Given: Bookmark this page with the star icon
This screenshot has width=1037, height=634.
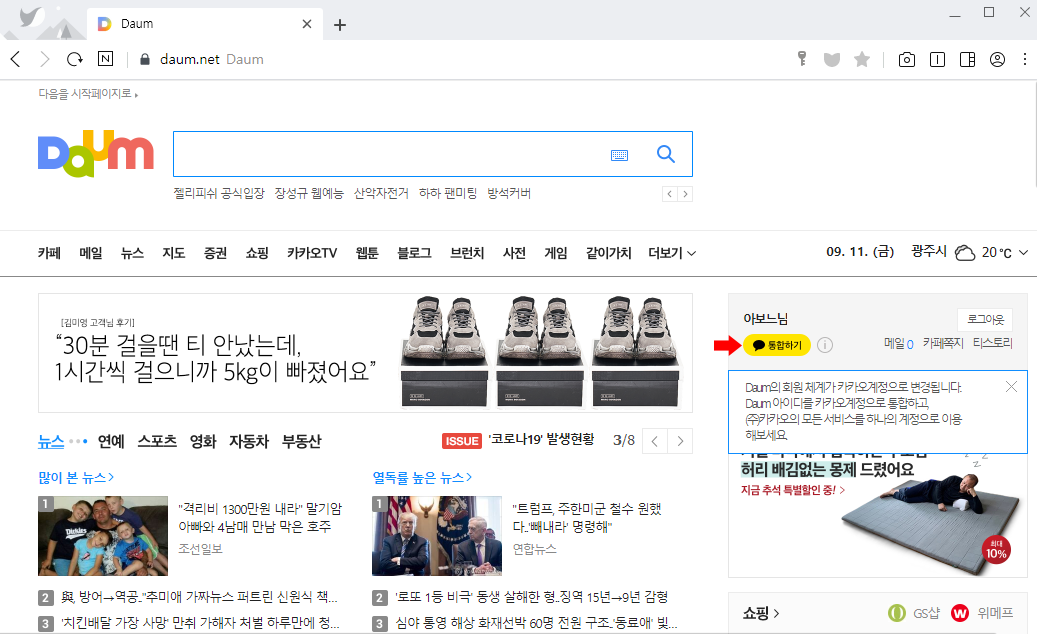Looking at the screenshot, I should pos(862,60).
